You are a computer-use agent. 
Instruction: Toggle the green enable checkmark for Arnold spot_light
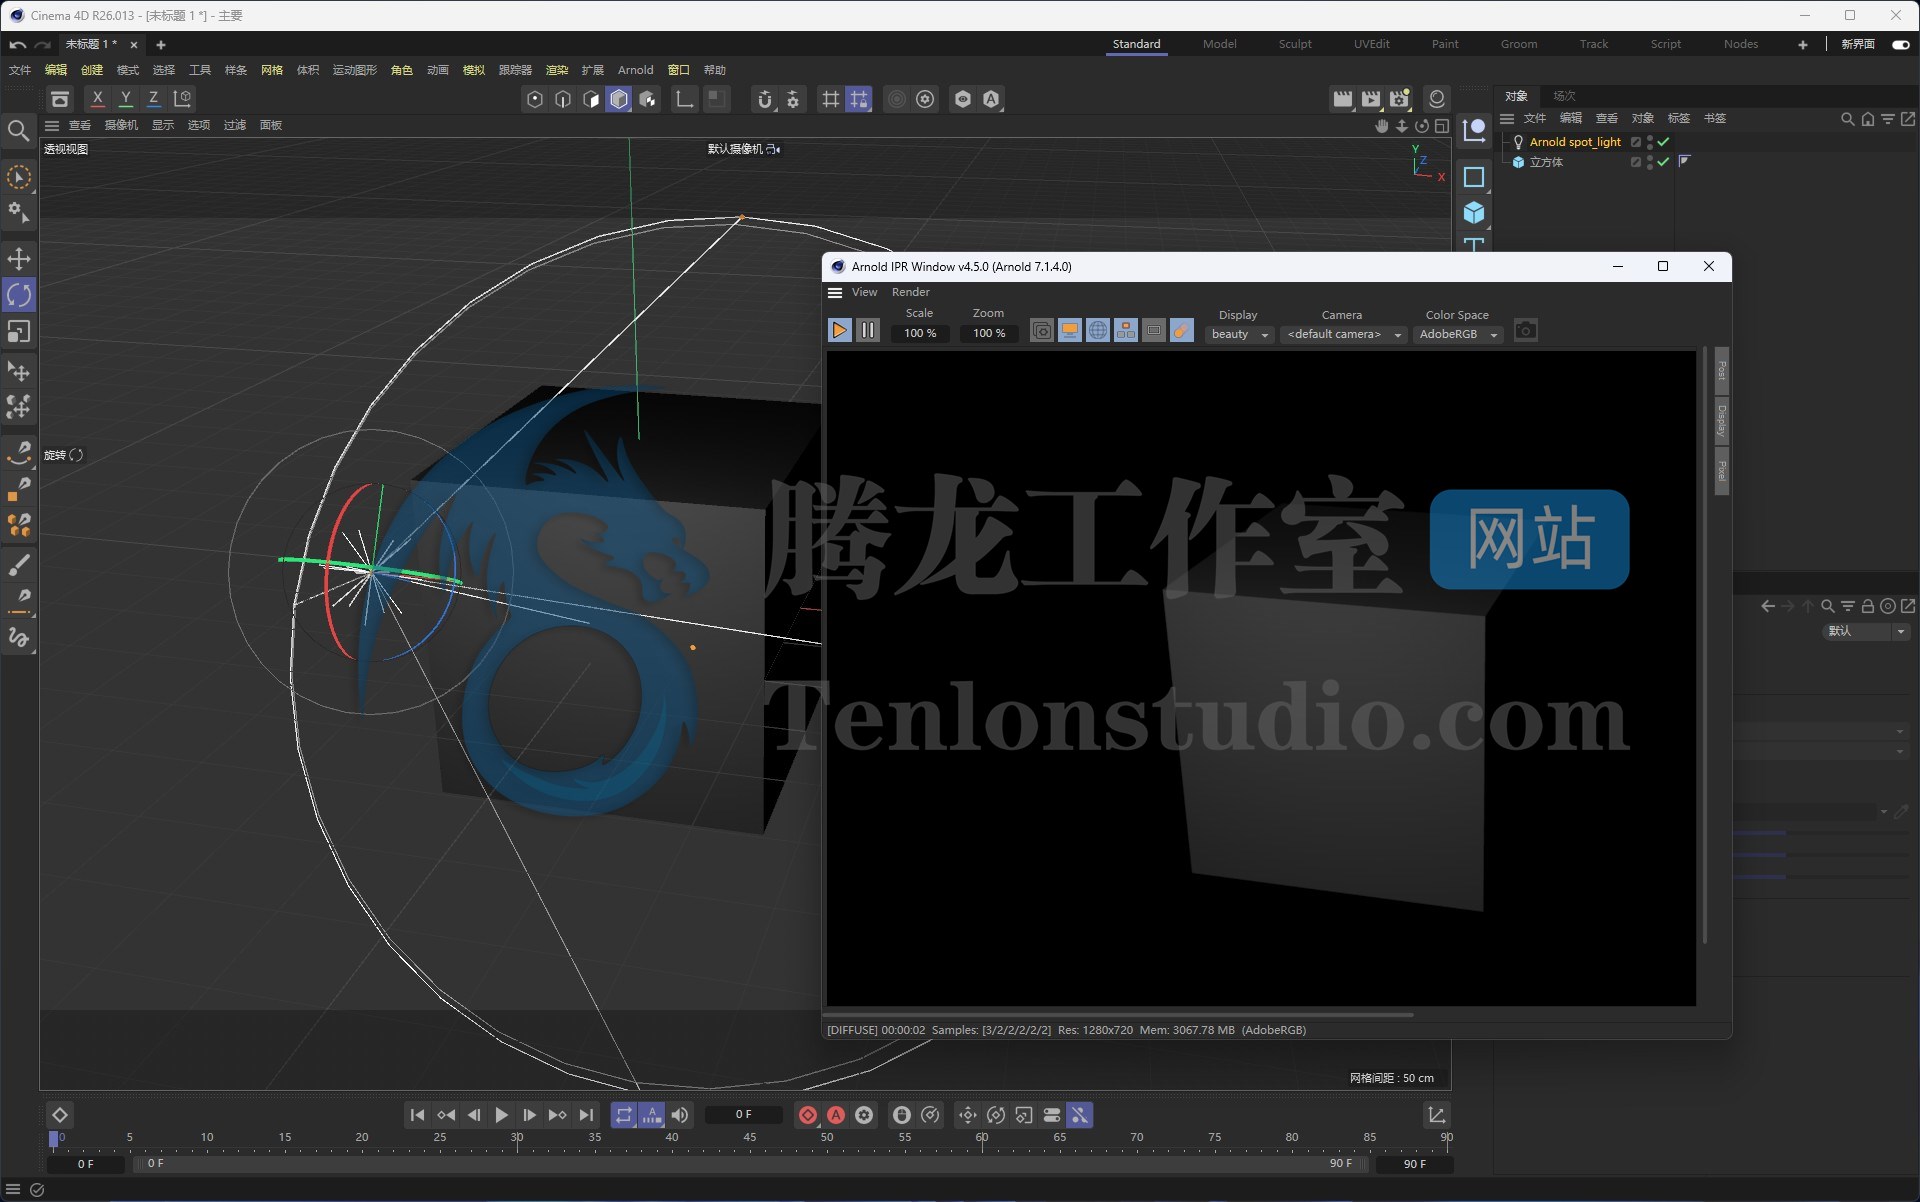click(x=1663, y=142)
